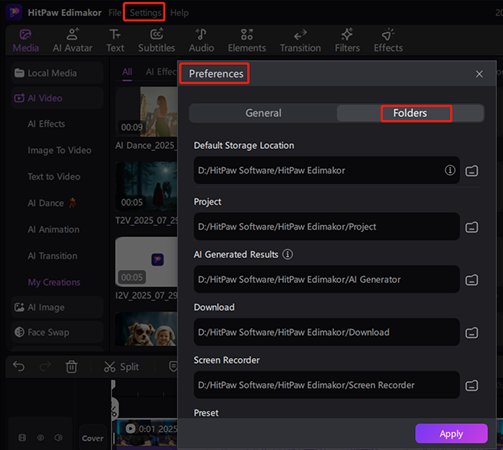
Task: Click the AI Generator path field
Action: pyautogui.click(x=327, y=279)
